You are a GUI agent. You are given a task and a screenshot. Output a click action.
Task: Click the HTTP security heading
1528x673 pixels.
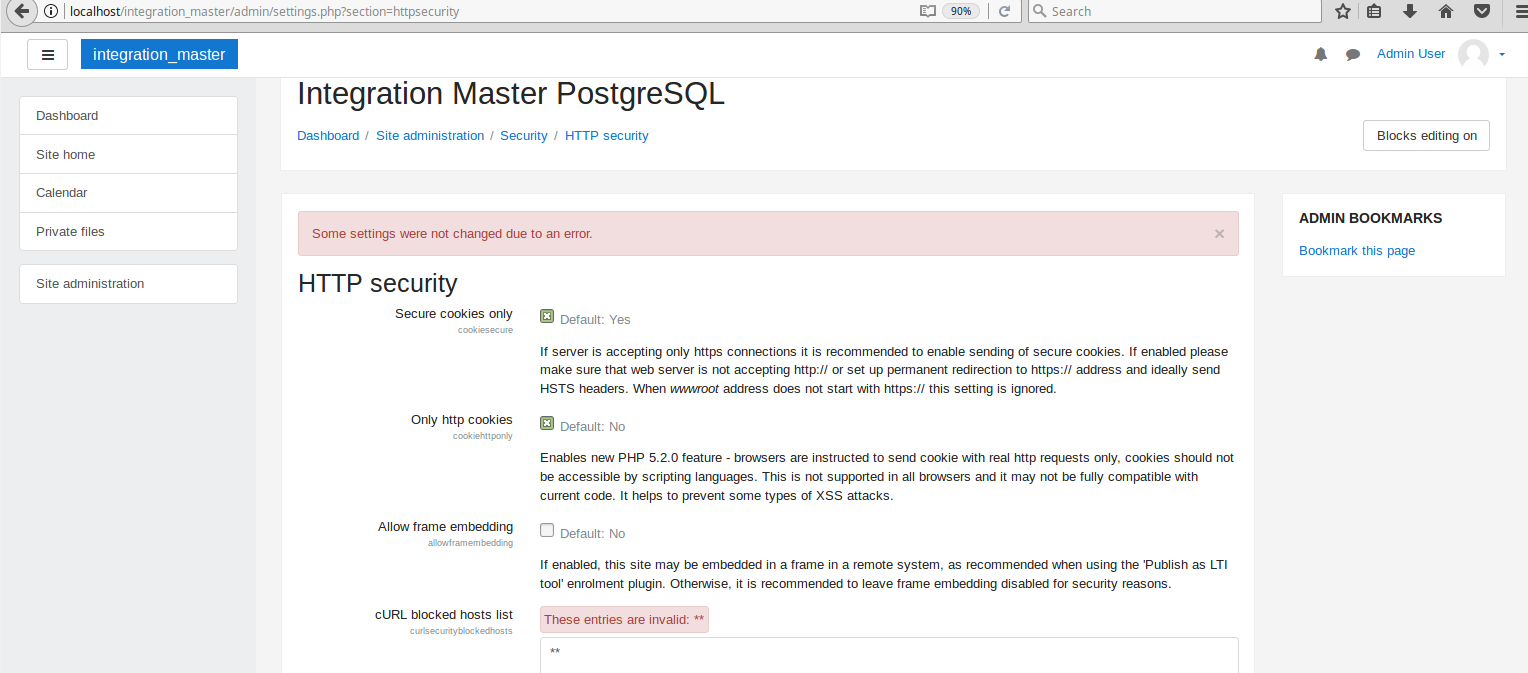click(378, 284)
